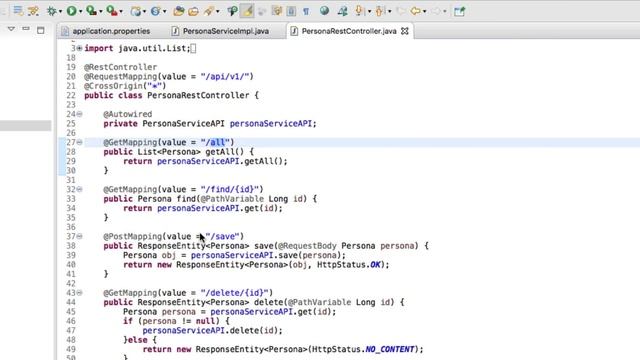This screenshot has width=640, height=360.
Task: Open the web browser globe icon
Action: 324,11
